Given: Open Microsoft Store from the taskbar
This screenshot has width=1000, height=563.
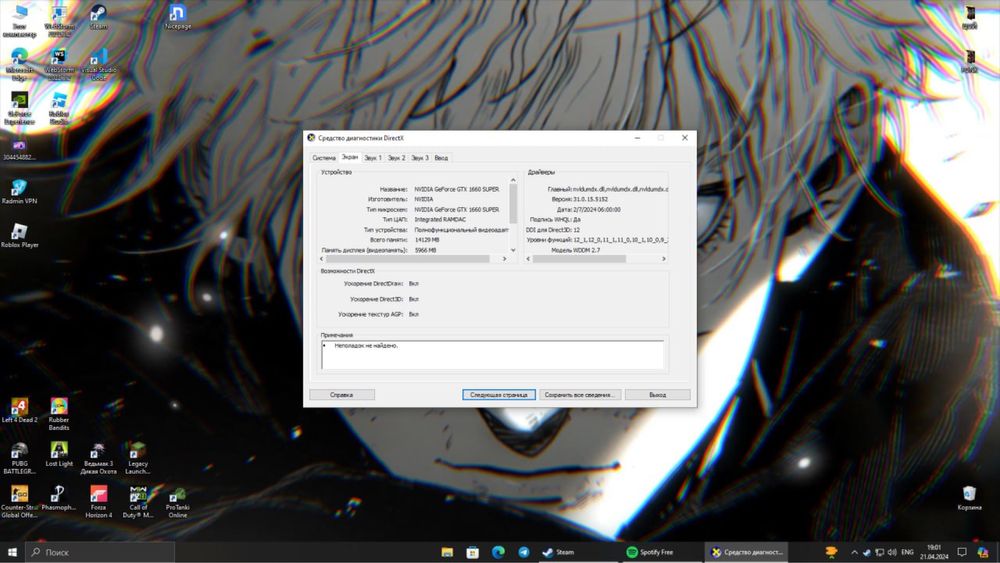Looking at the screenshot, I should pyautogui.click(x=473, y=552).
